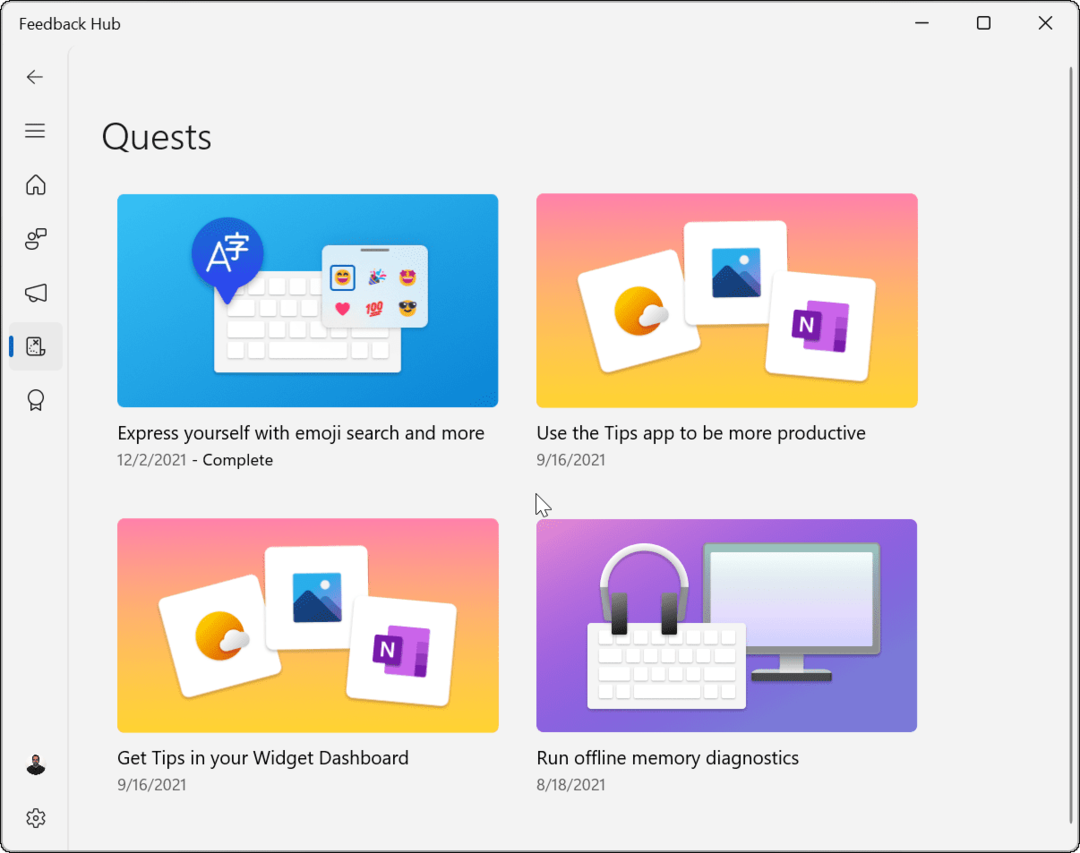This screenshot has width=1080, height=853.
Task: Click the back arrow icon
Action: coord(35,77)
